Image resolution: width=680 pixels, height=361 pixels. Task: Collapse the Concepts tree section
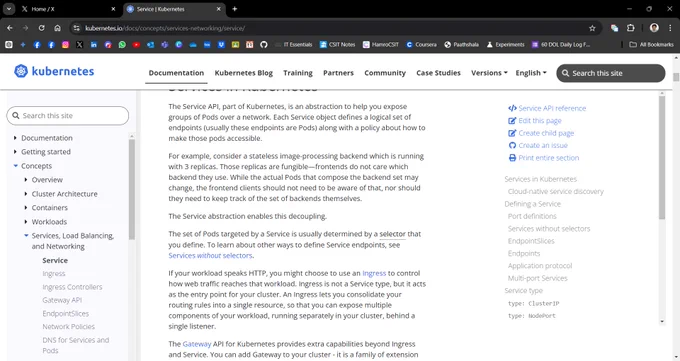point(16,166)
